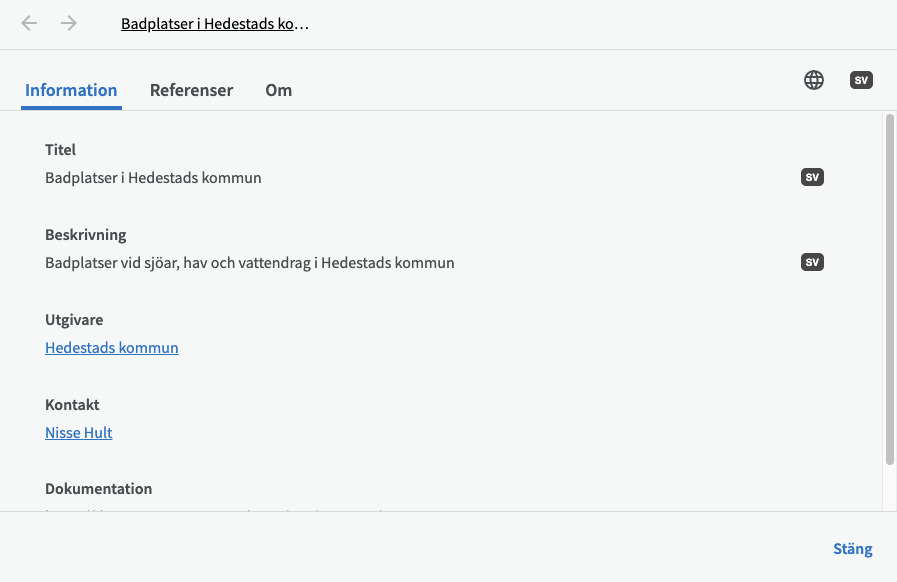The width and height of the screenshot is (897, 582).
Task: Click the Utgivare field heading
Action: 74,320
